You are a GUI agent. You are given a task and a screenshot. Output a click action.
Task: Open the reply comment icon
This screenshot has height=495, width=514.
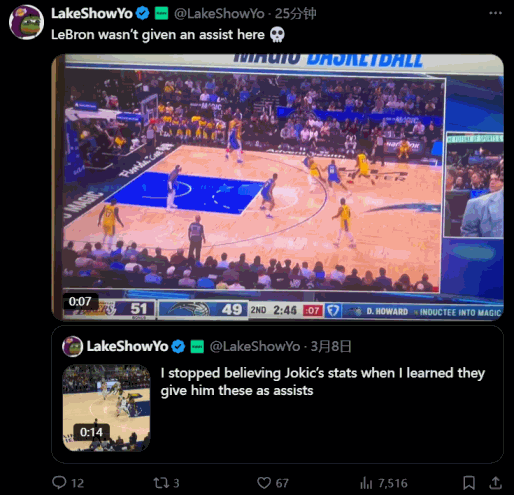(59, 482)
